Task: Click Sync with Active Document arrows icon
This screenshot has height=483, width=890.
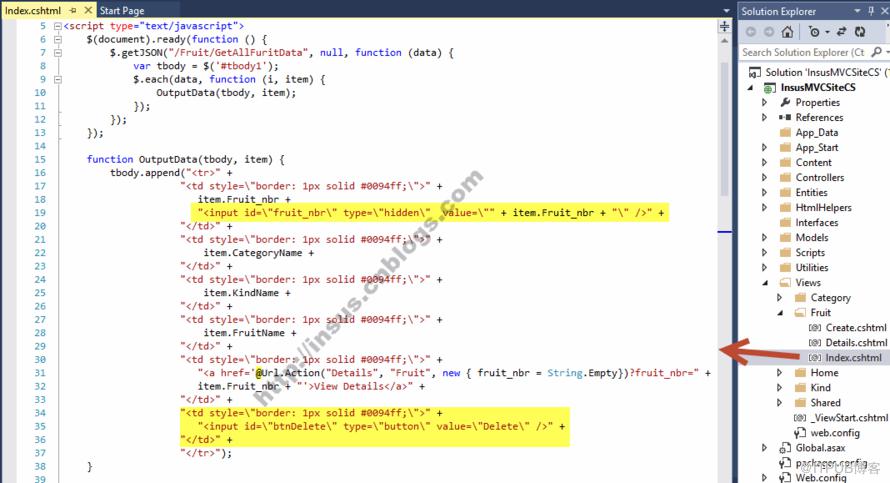Action: [x=842, y=32]
